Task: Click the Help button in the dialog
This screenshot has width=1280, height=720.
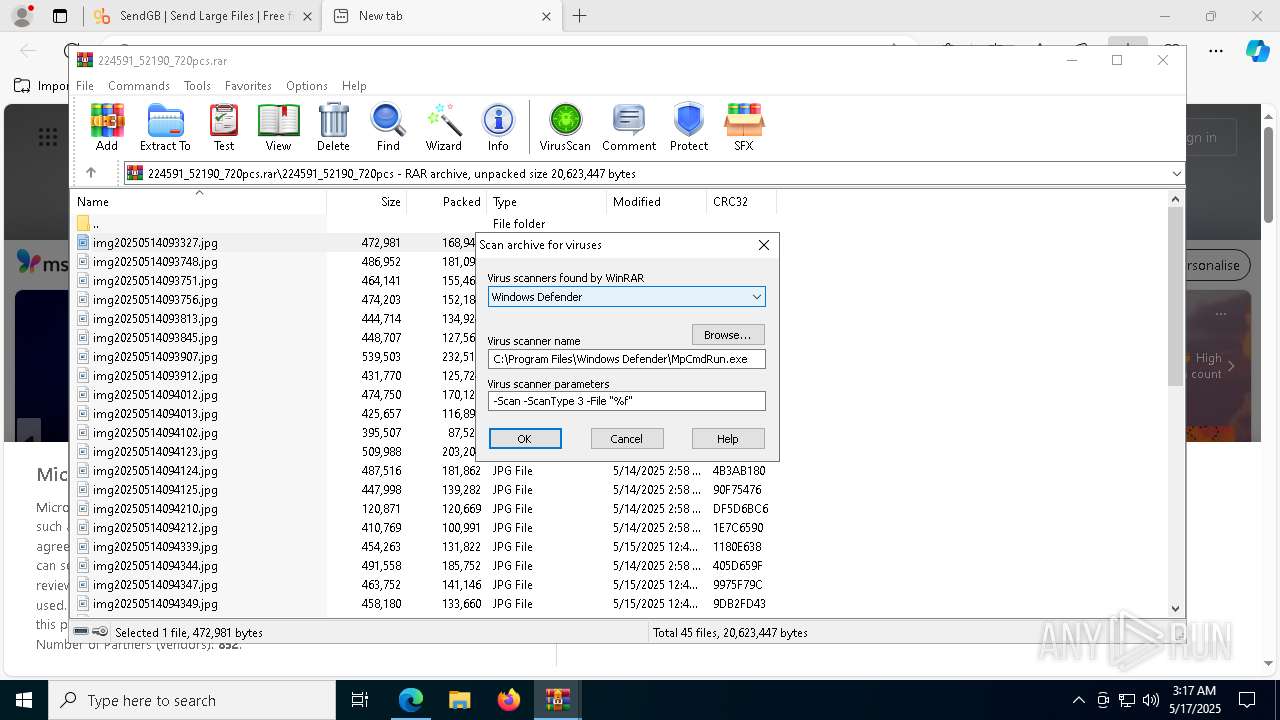Action: coord(728,439)
